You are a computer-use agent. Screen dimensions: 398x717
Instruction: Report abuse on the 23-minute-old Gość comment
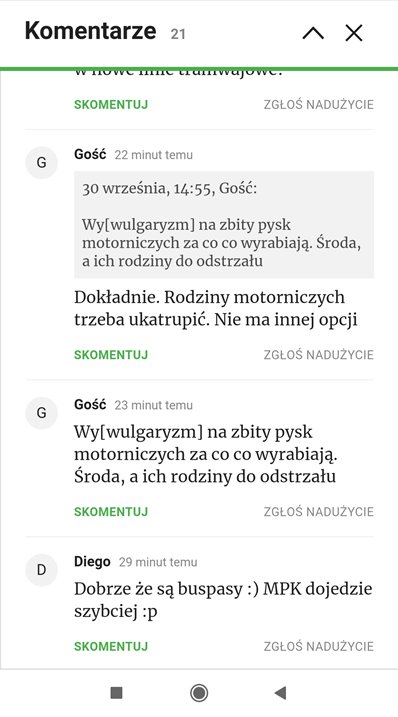click(x=319, y=512)
